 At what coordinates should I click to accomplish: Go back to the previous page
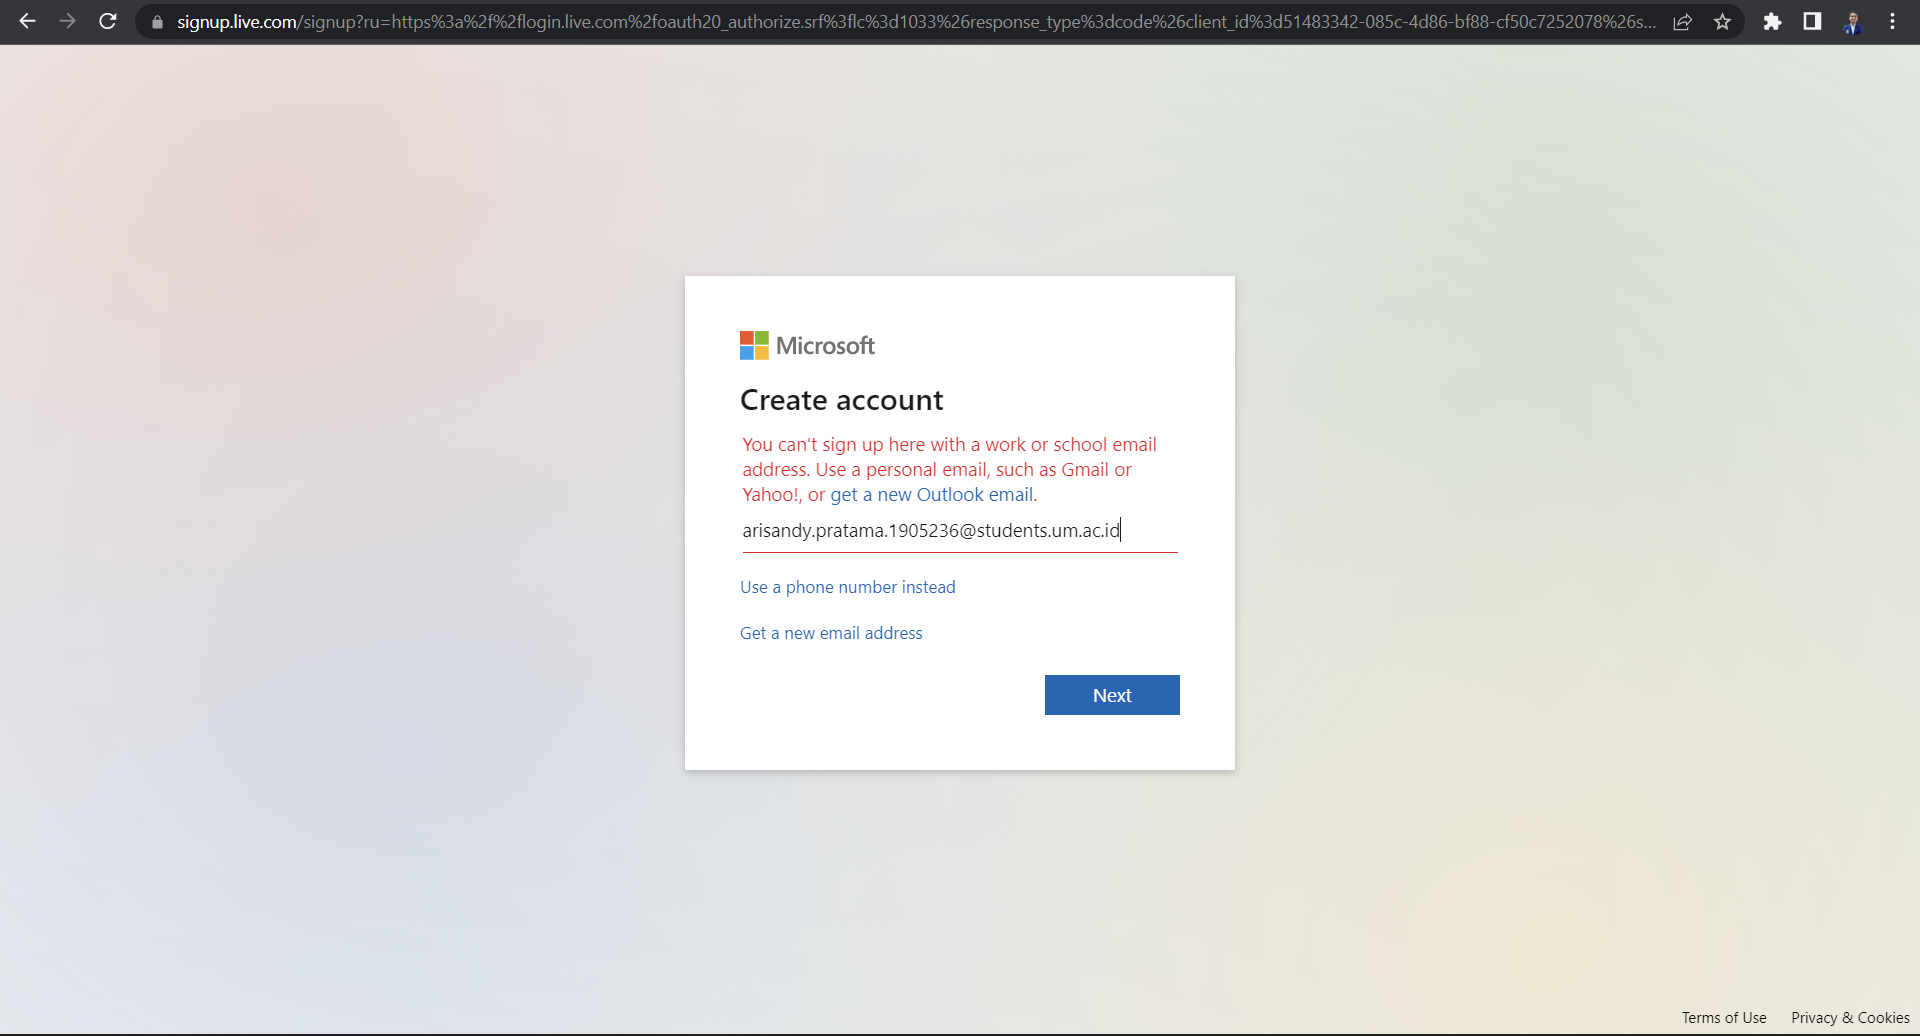[27, 21]
